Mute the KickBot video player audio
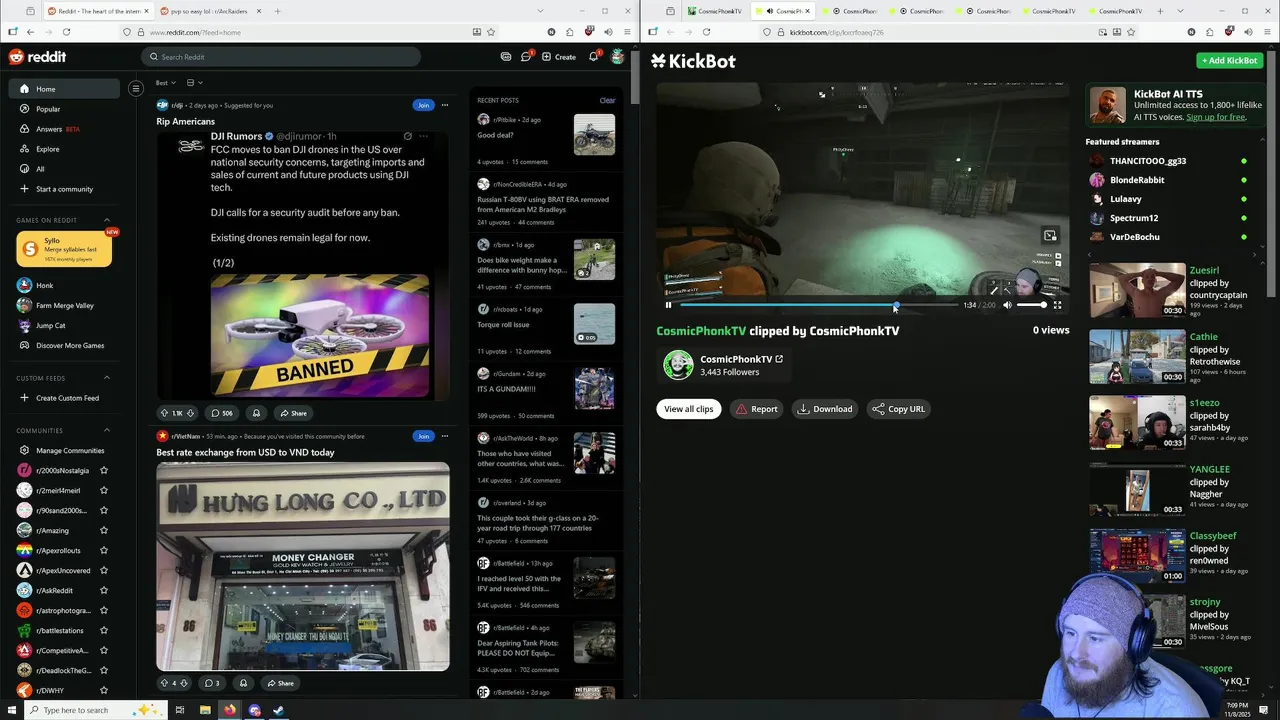The width and height of the screenshot is (1280, 720). pos(1007,305)
